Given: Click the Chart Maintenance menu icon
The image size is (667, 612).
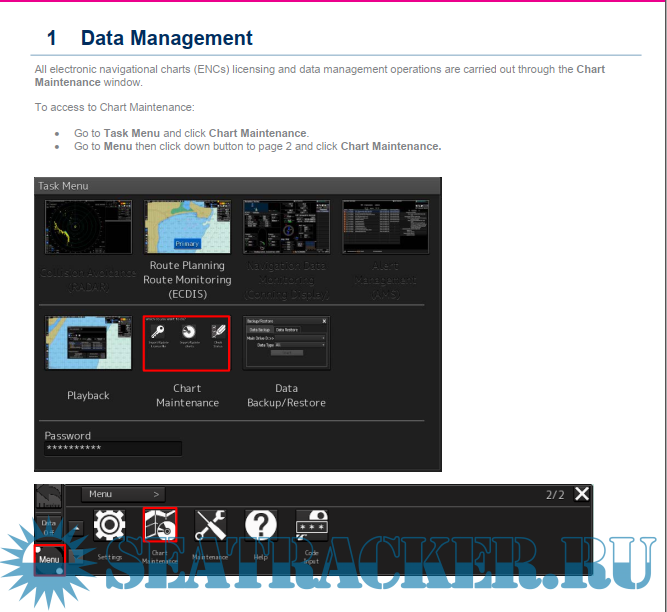Looking at the screenshot, I should click(x=159, y=526).
